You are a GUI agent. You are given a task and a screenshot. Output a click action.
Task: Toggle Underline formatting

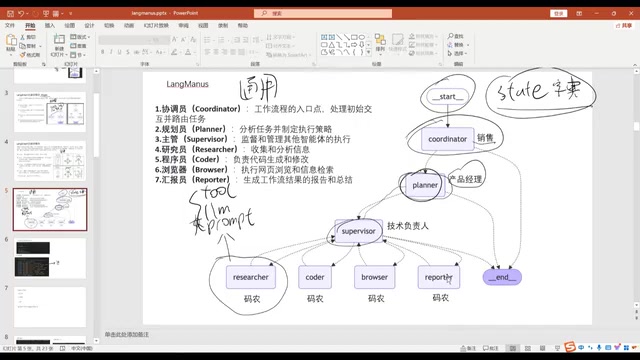pos(119,52)
